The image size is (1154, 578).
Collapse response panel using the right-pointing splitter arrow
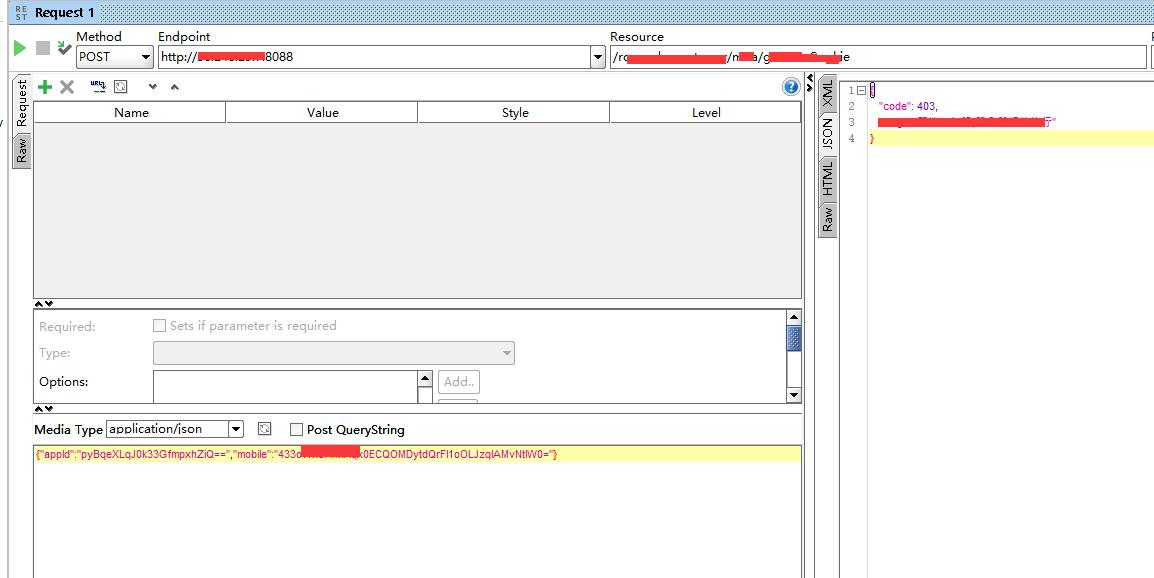pyautogui.click(x=810, y=88)
